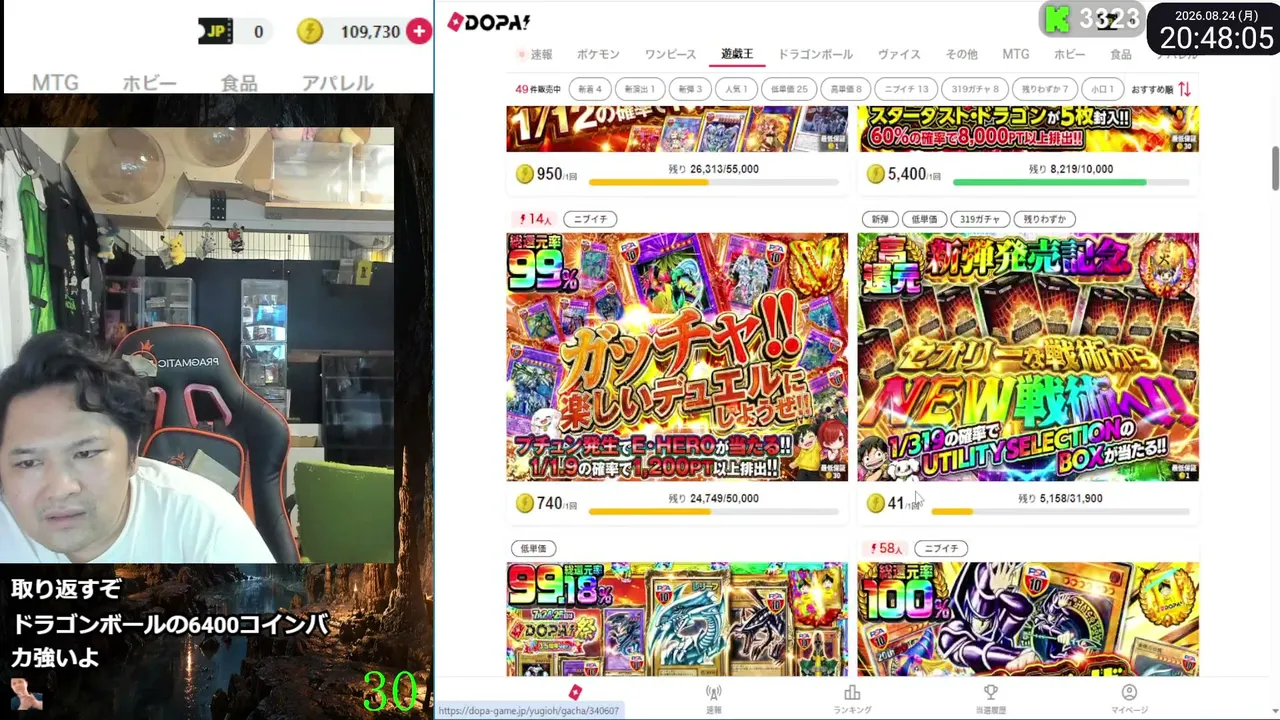
Task: Open the マイページ profile icon
Action: (1129, 698)
